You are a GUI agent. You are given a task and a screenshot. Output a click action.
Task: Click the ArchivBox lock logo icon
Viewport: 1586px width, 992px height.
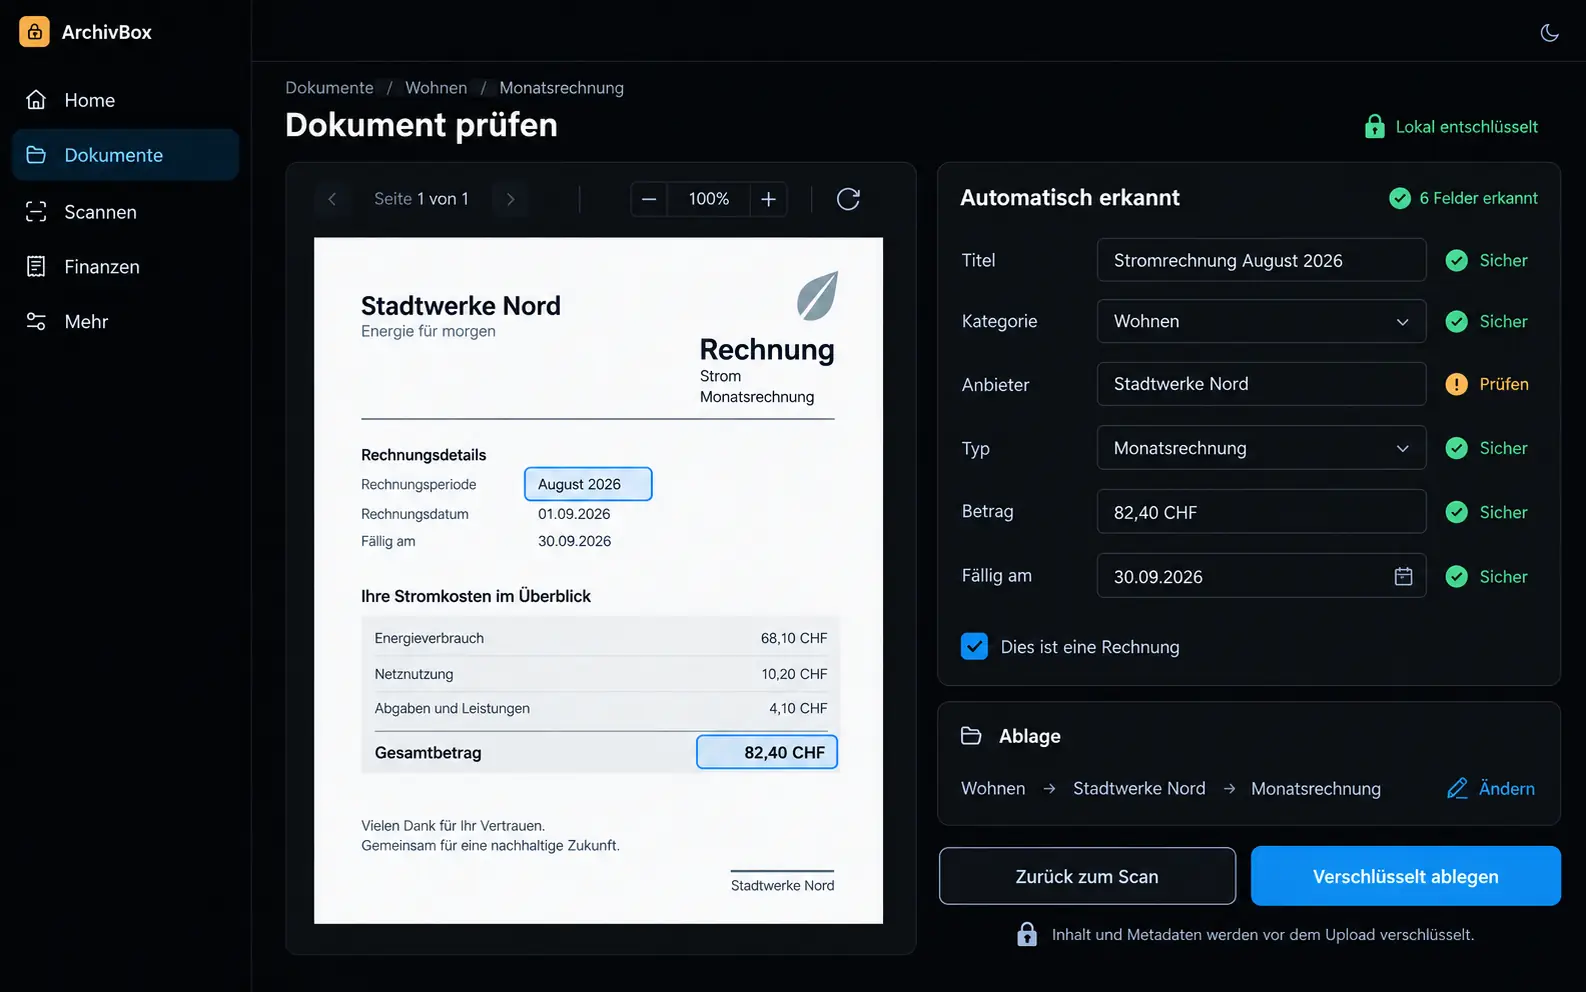34,32
